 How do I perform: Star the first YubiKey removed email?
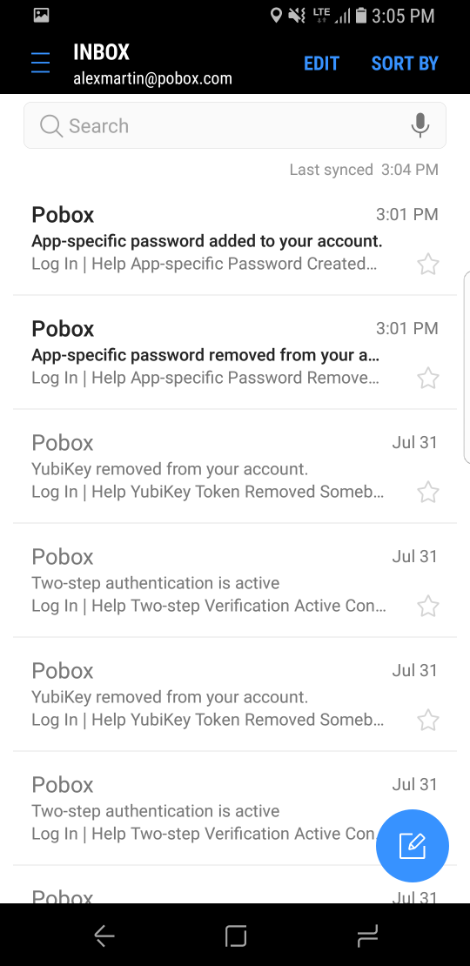(x=428, y=492)
